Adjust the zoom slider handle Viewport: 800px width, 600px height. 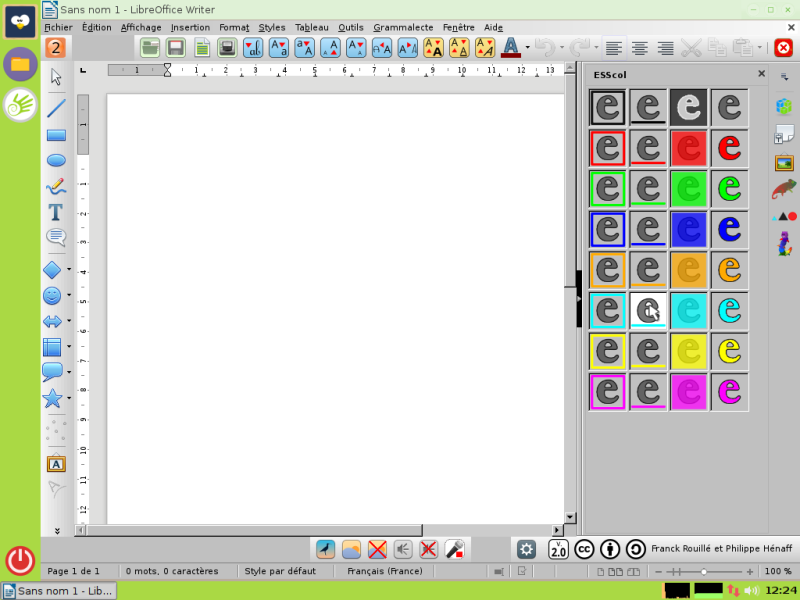tap(704, 571)
